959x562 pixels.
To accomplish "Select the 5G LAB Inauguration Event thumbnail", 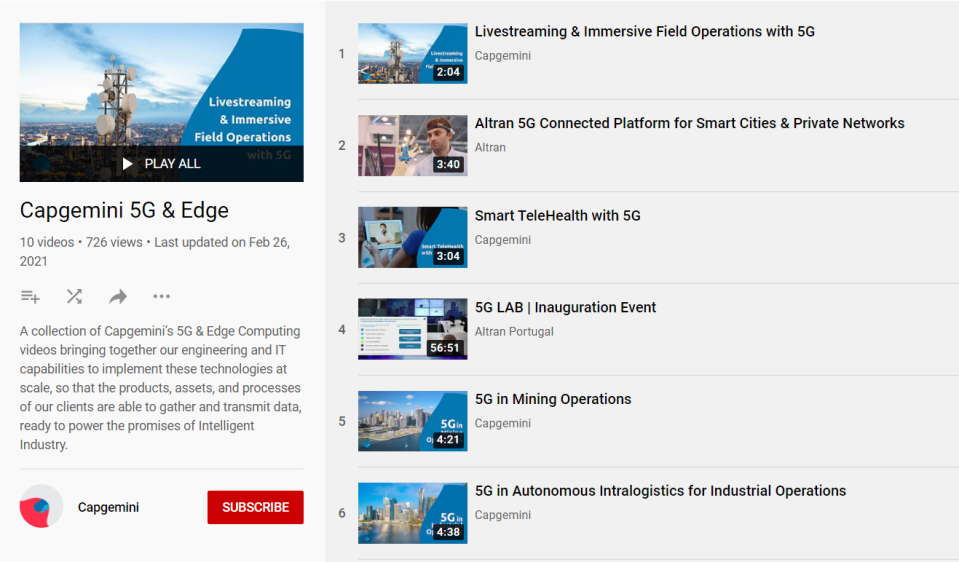I will pos(412,329).
